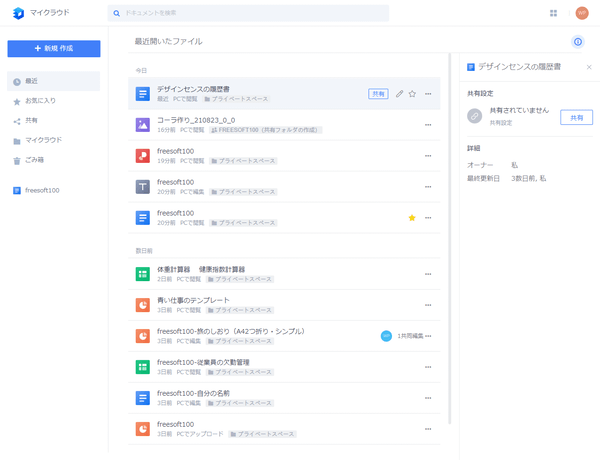Open お気に入り (Favorites) in the sidebar
This screenshot has height=460, width=600.
(40, 101)
